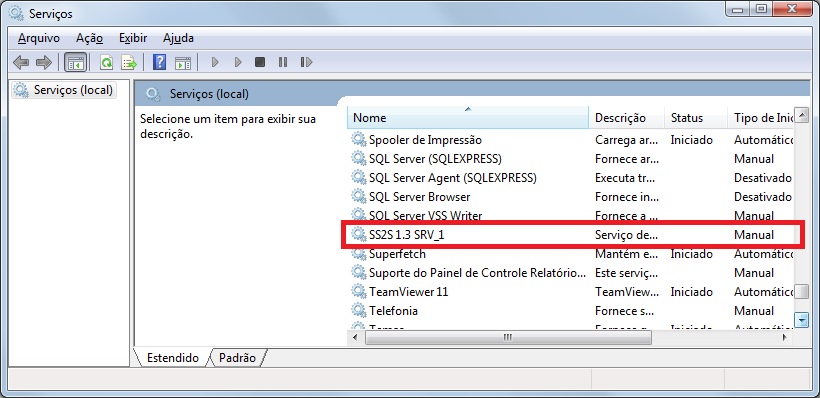Click Desativado startup type of SQL Server Browser
The width and height of the screenshot is (820, 398).
pyautogui.click(x=763, y=197)
